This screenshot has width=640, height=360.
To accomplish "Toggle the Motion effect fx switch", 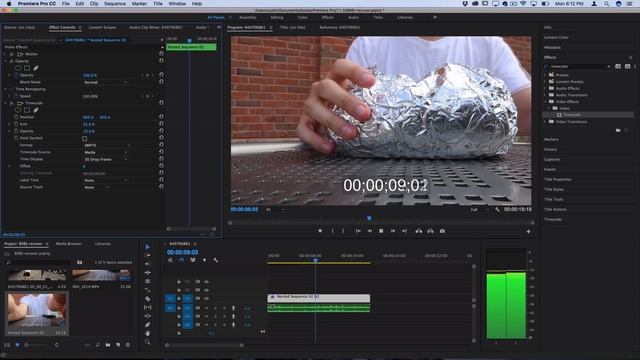I will coord(12,54).
